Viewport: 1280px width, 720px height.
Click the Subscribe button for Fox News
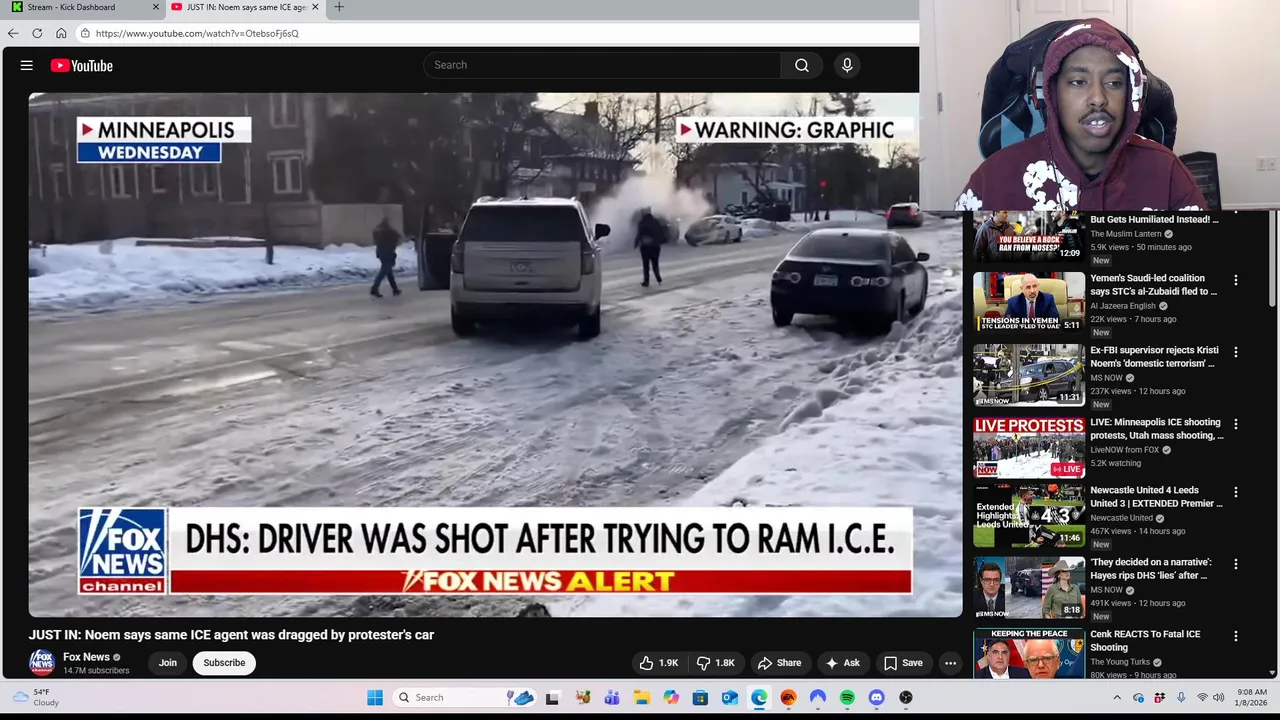pyautogui.click(x=224, y=663)
